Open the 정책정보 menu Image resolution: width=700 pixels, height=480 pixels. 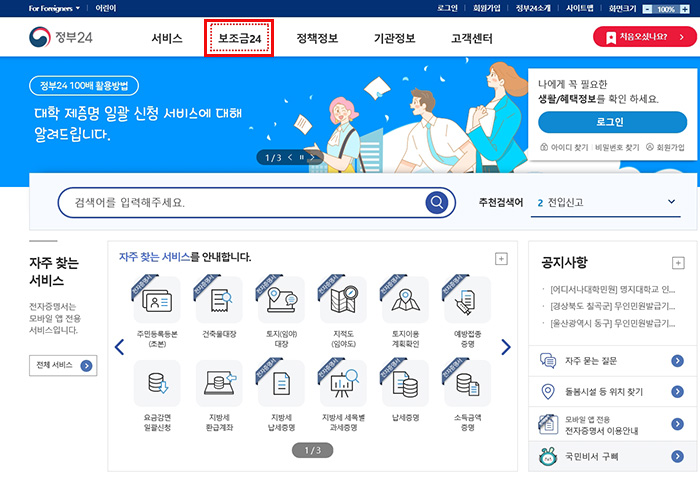[317, 38]
